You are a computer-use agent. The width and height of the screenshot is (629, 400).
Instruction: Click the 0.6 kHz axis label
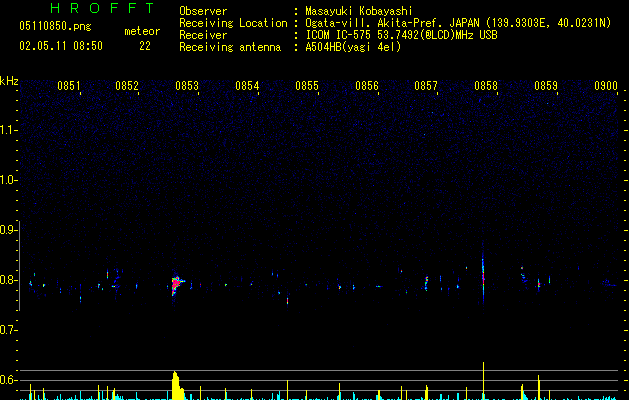point(7,380)
